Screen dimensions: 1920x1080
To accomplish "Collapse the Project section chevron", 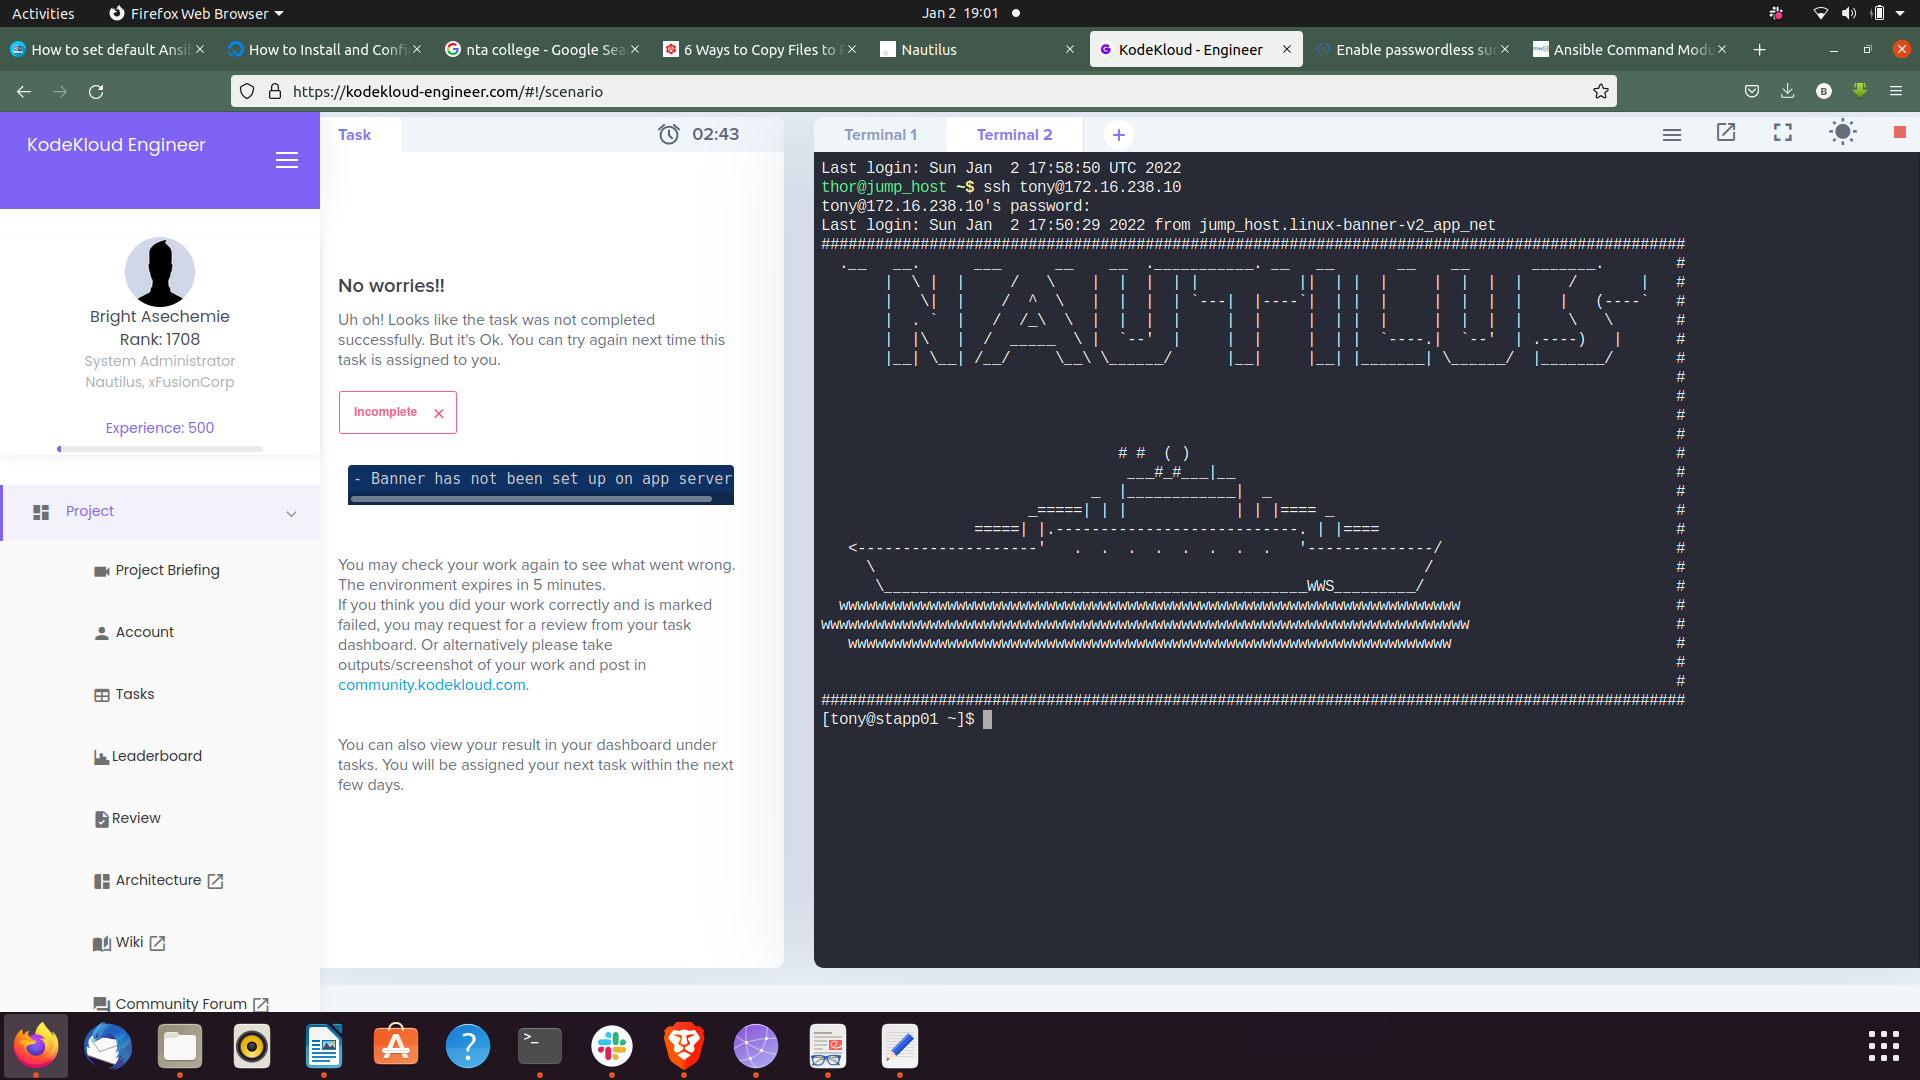I will 291,514.
